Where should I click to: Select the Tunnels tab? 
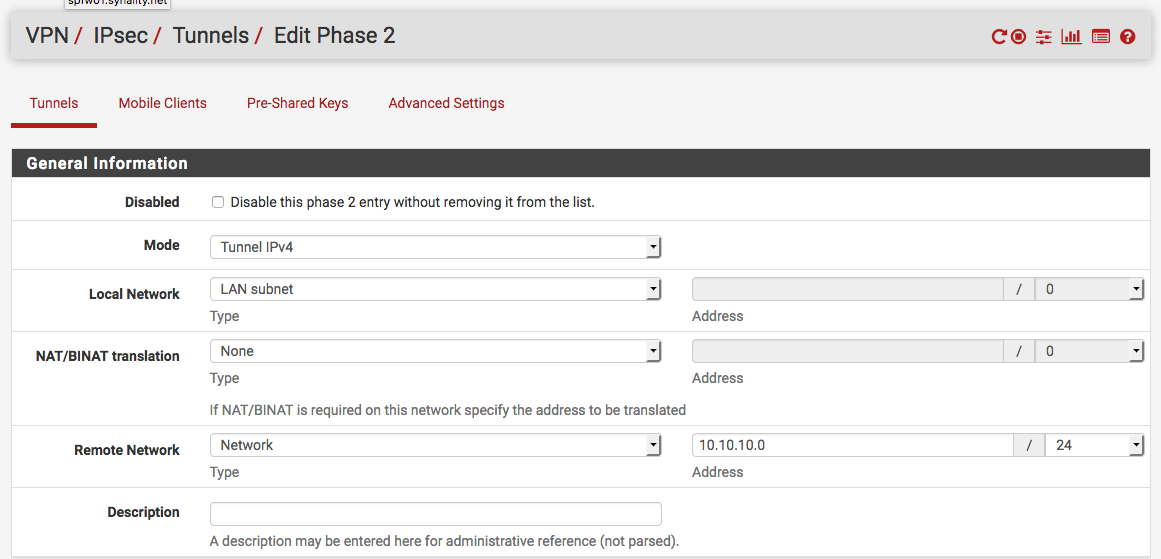tap(54, 103)
